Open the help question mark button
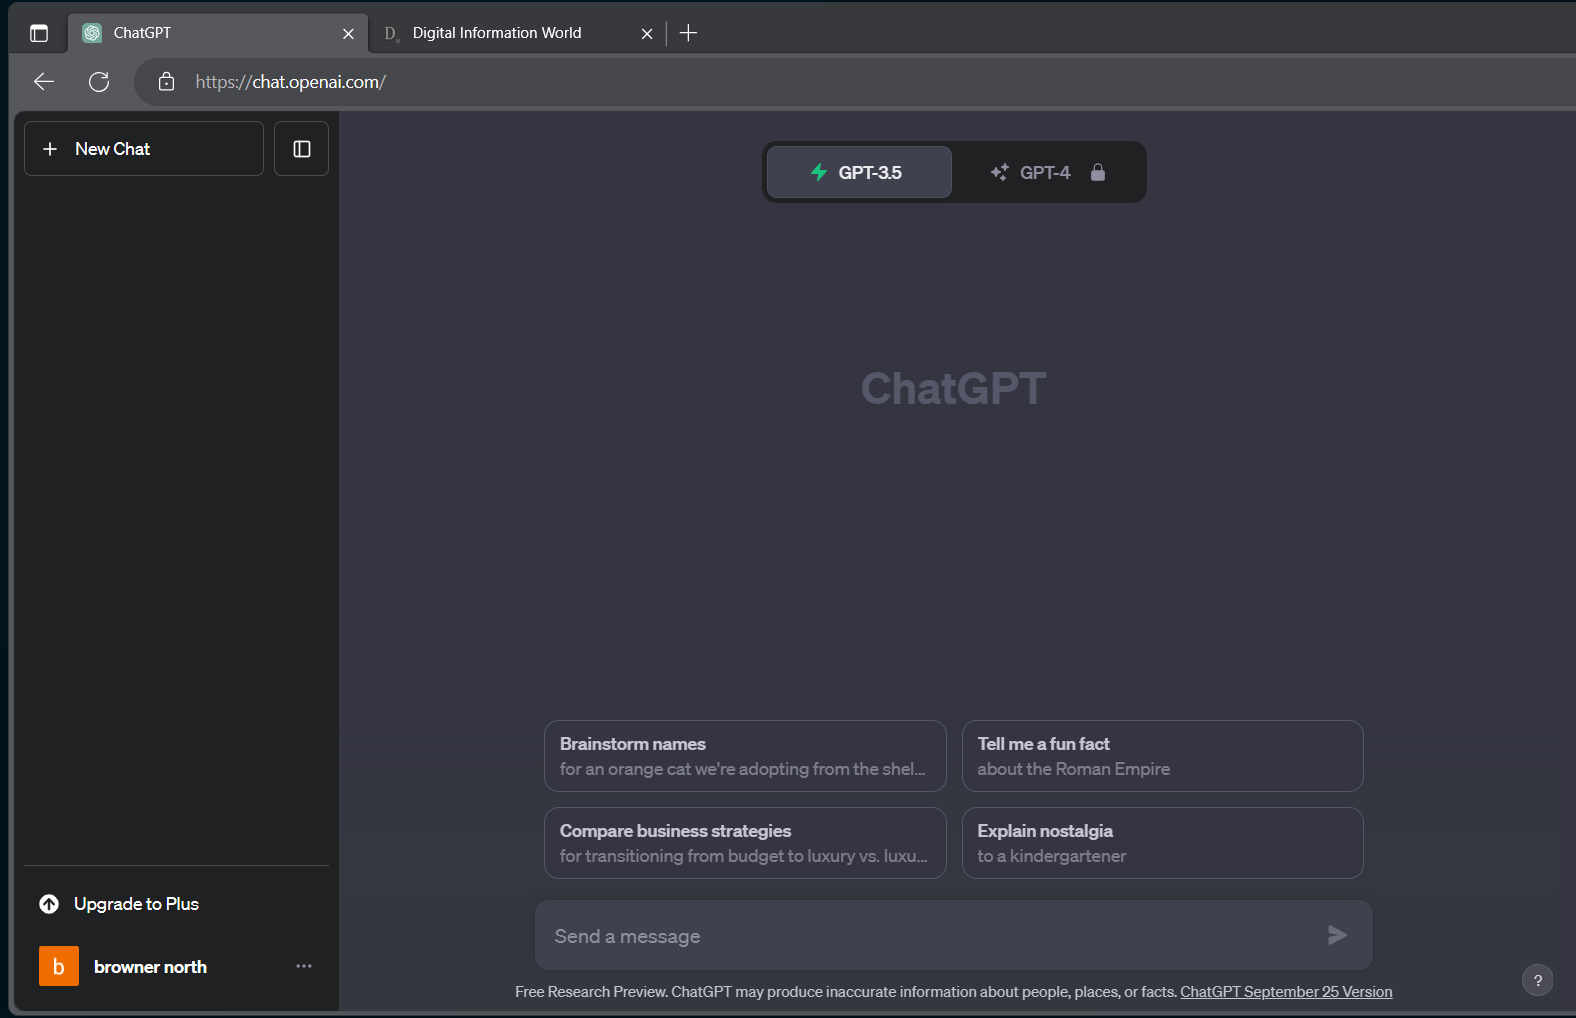1576x1018 pixels. (1538, 980)
